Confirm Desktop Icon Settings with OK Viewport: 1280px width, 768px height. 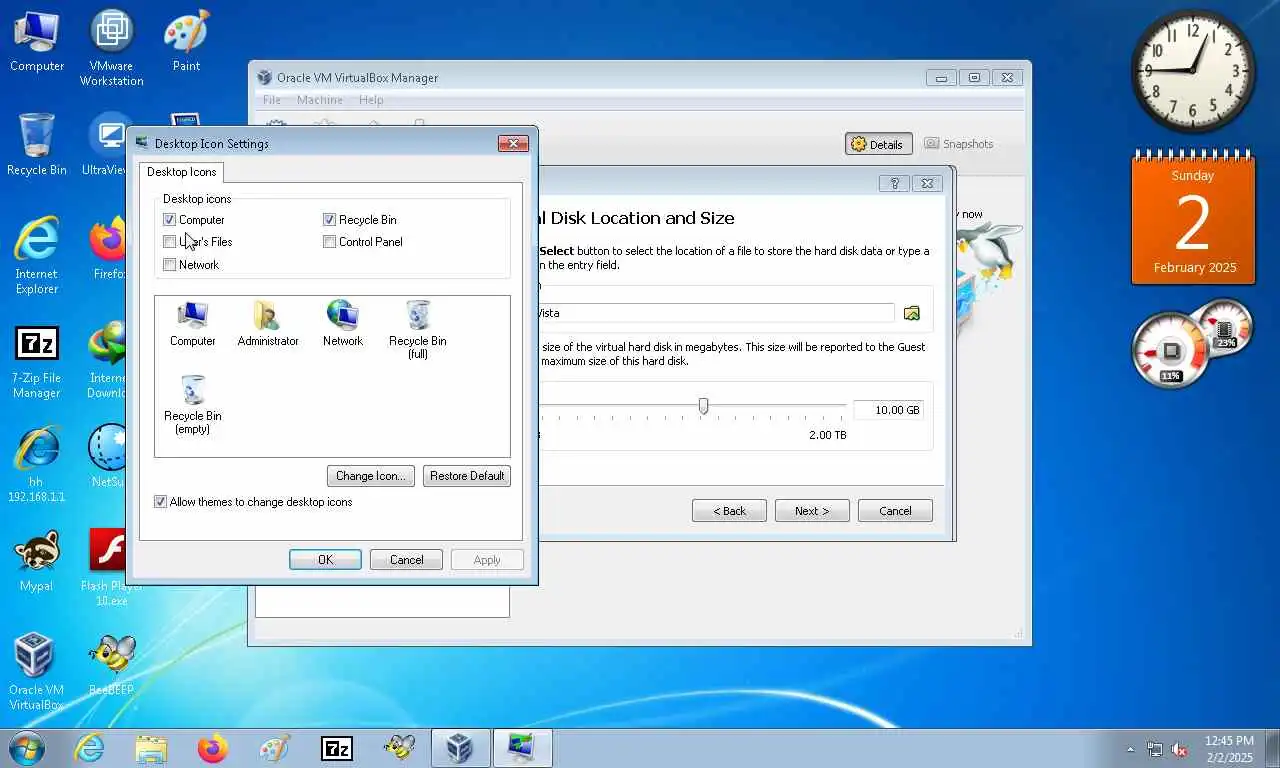click(325, 560)
